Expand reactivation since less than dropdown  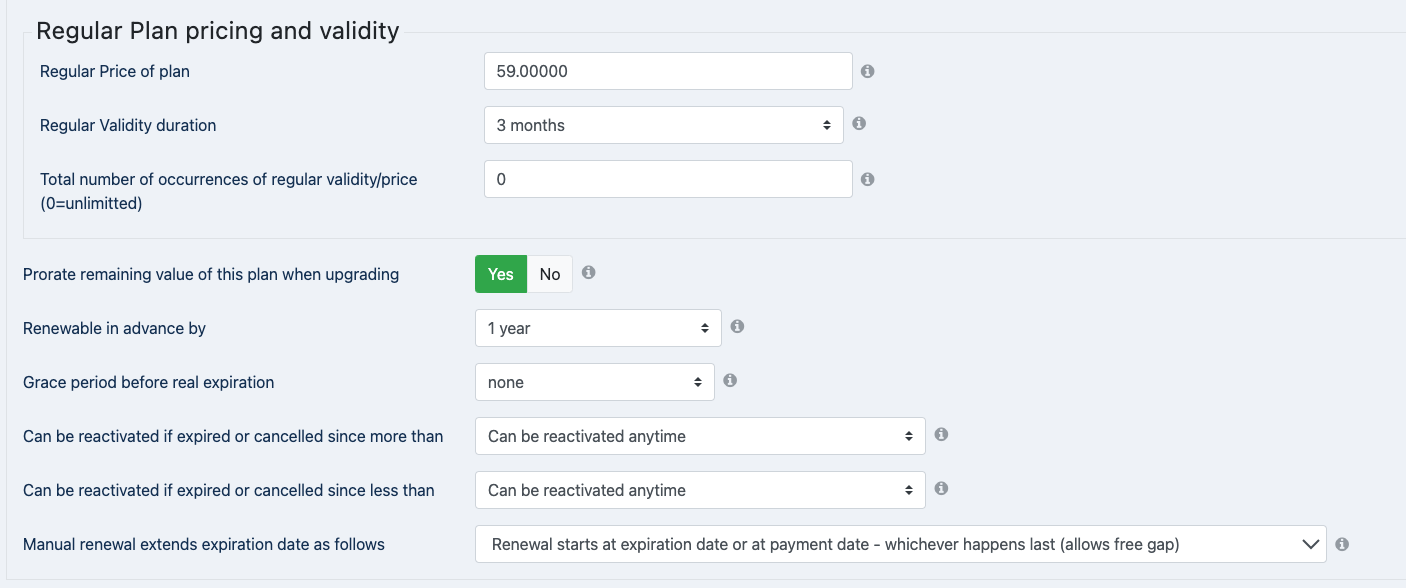tap(700, 490)
